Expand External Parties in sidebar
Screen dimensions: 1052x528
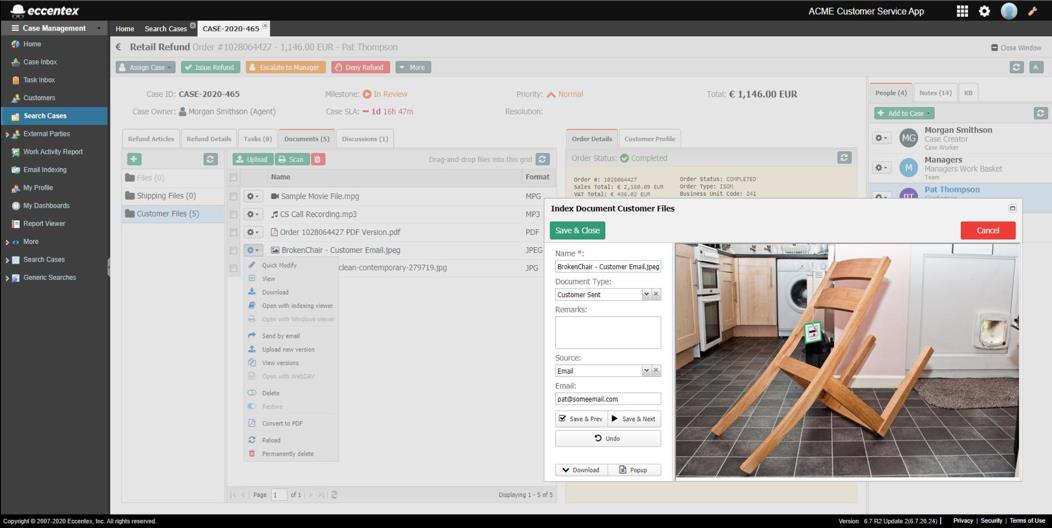tap(7, 134)
